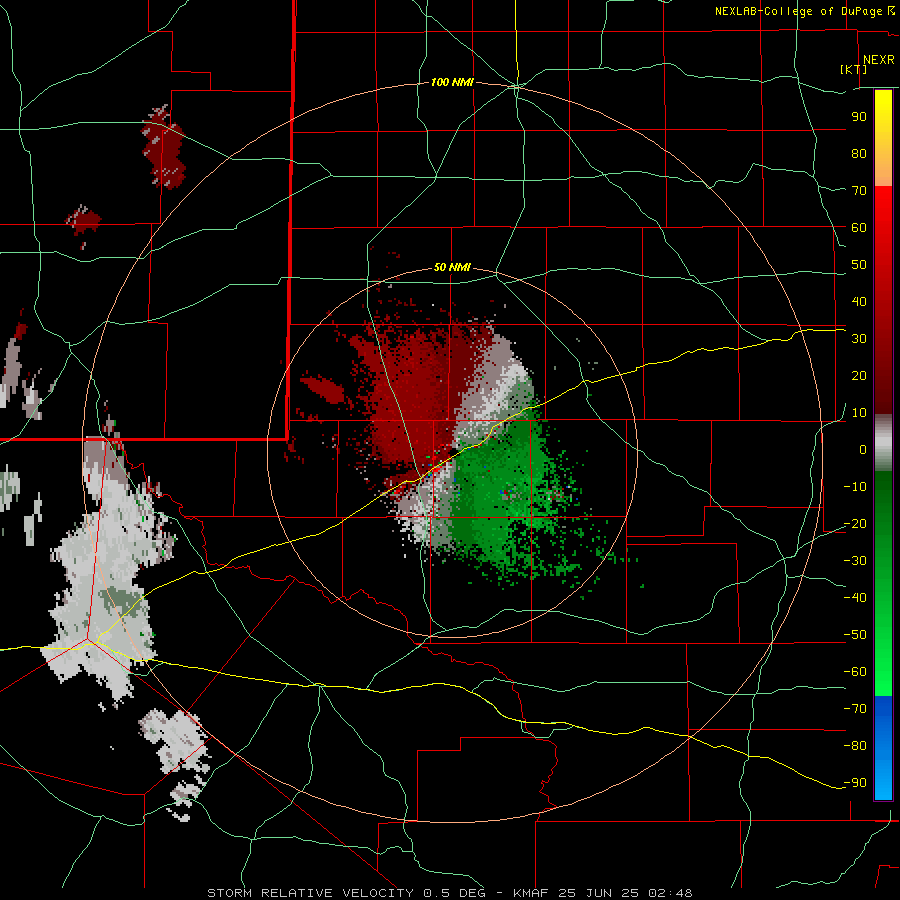Click the -30 value on velocity scale
The image size is (900, 900).
[855, 561]
